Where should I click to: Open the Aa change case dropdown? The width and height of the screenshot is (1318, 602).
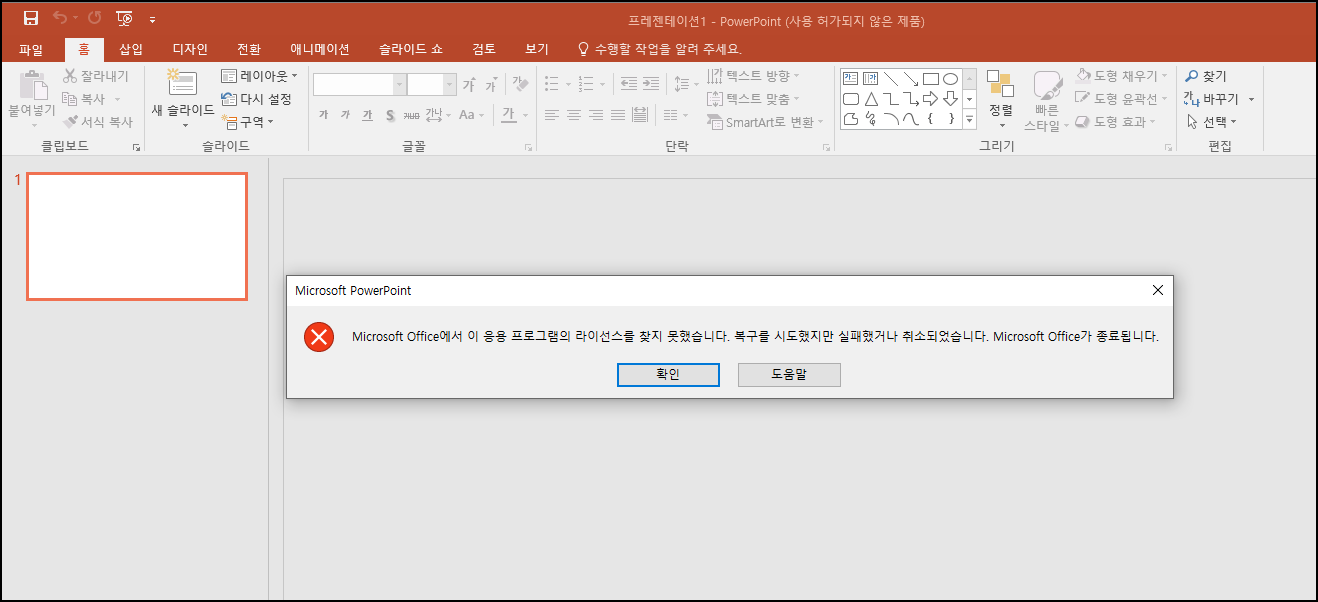pos(470,115)
